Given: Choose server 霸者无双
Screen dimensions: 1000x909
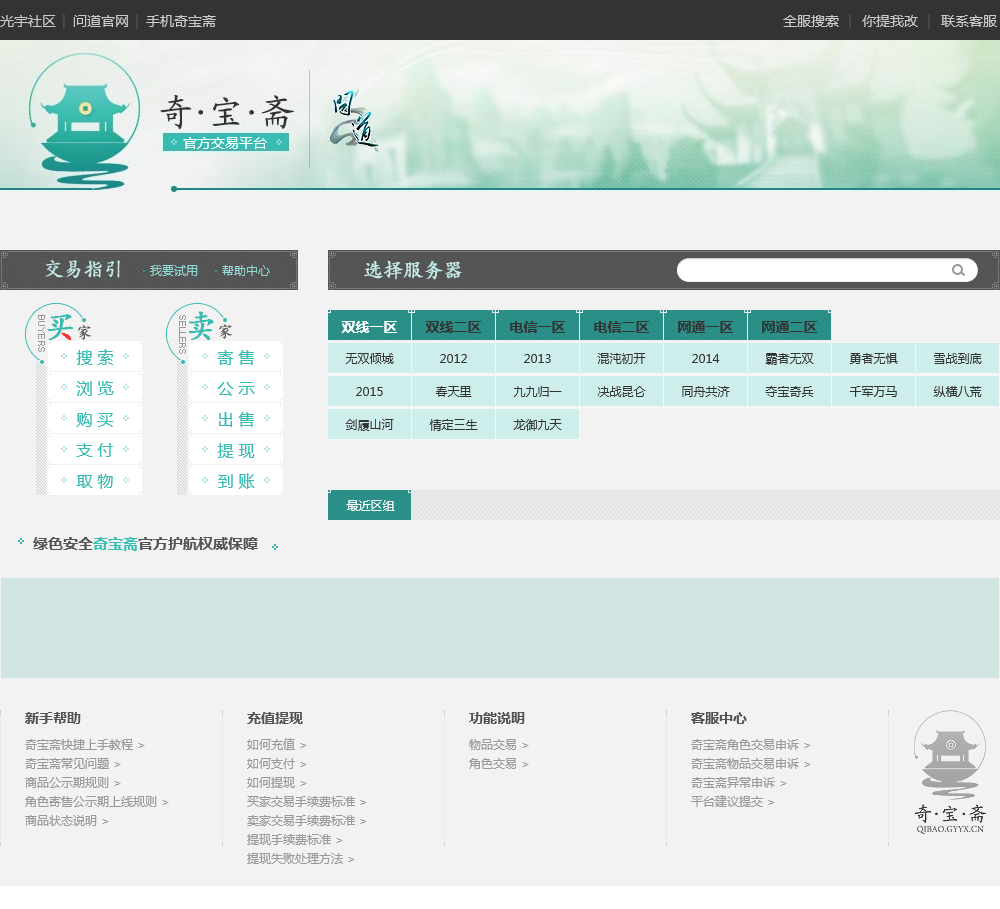Looking at the screenshot, I should tap(789, 358).
